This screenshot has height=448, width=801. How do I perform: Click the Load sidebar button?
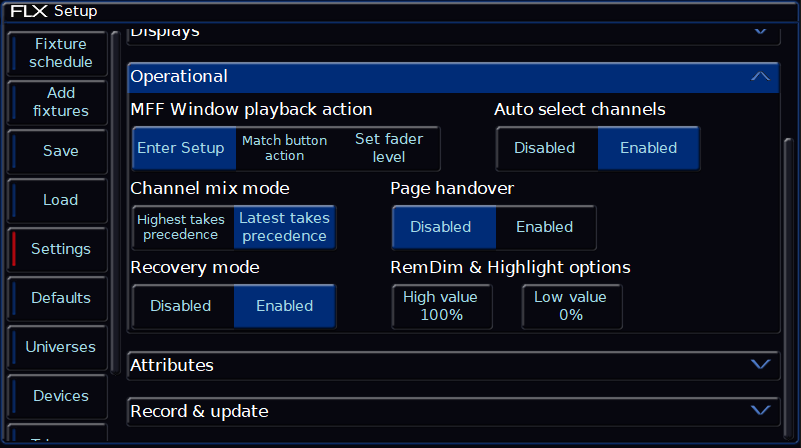[x=58, y=200]
